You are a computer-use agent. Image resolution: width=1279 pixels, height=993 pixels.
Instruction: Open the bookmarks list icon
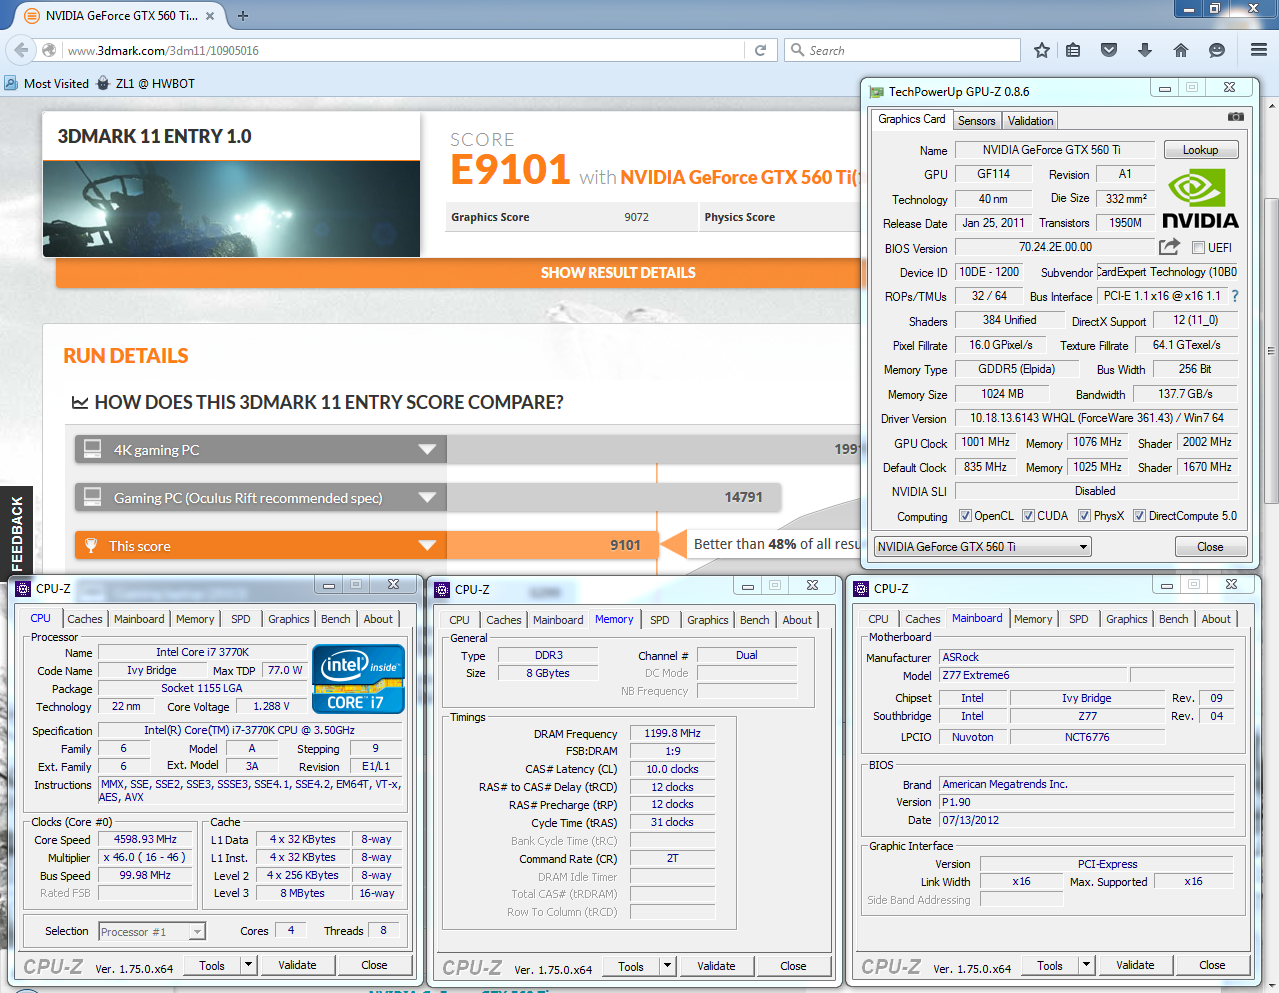[x=1073, y=50]
